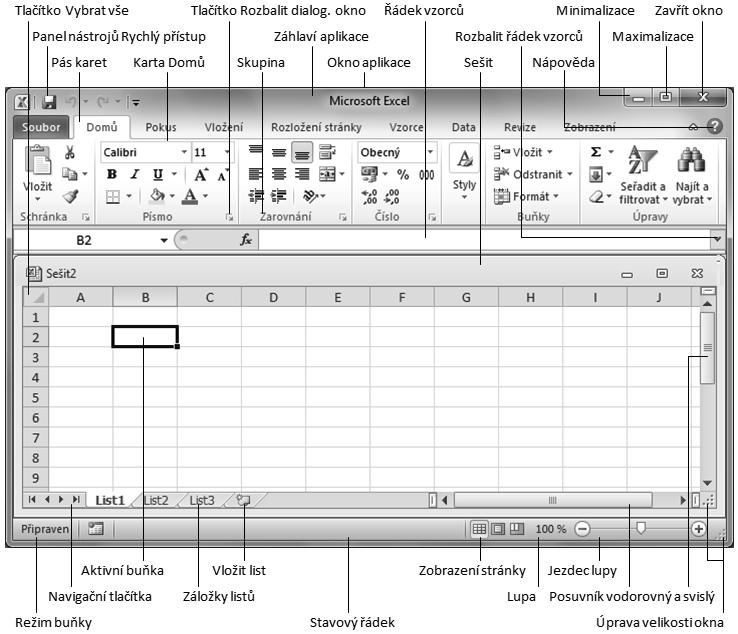The width and height of the screenshot is (738, 634).
Task: Click the Save icon in Quick Access toolbar
Action: coord(49,102)
